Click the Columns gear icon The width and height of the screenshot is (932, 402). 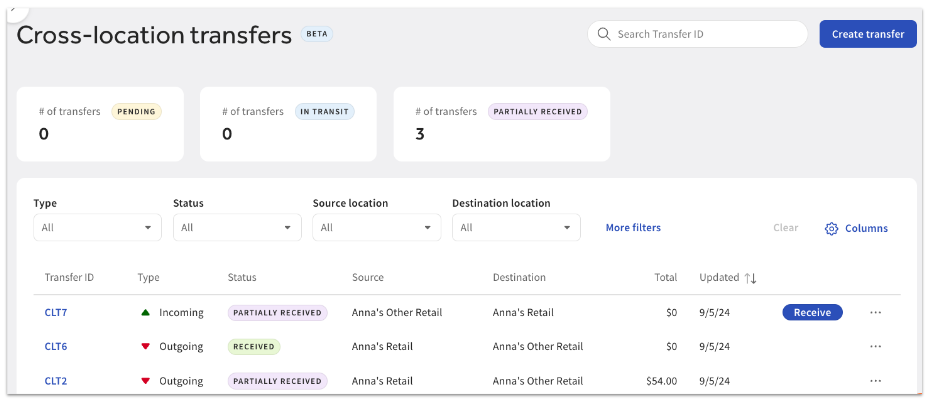tap(831, 229)
